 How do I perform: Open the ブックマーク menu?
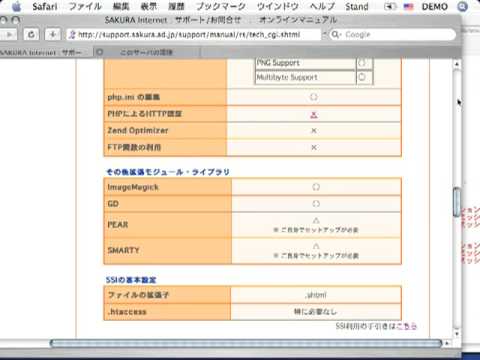click(x=221, y=7)
